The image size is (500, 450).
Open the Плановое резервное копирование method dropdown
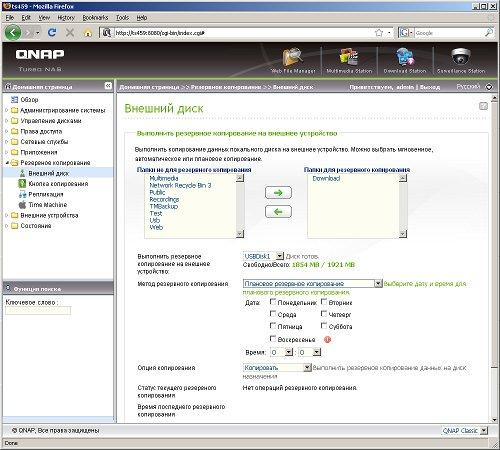click(x=313, y=284)
